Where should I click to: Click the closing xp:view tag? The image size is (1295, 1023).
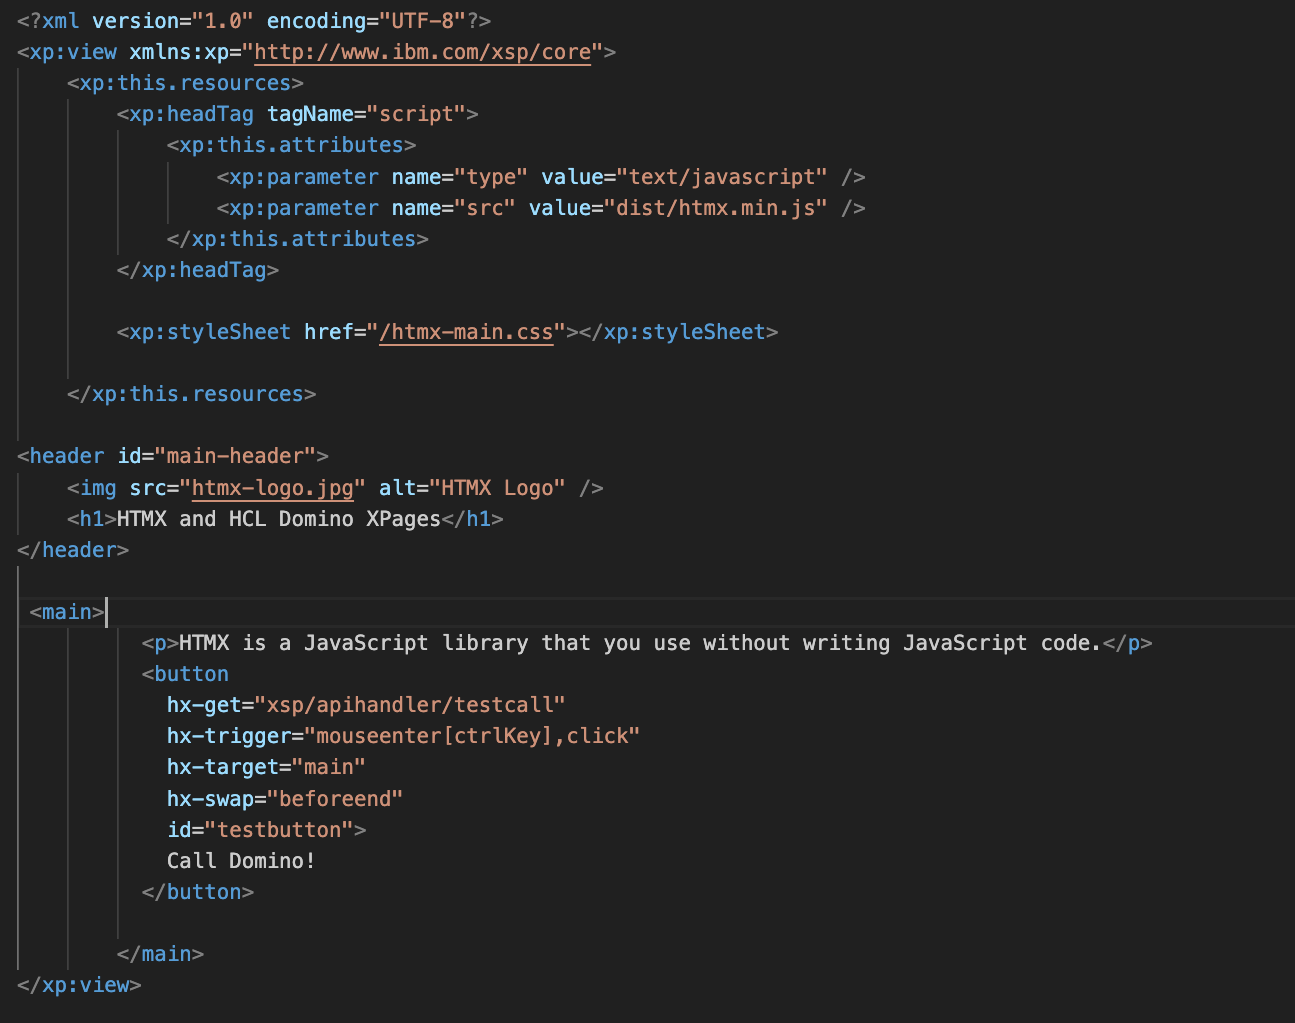point(79,985)
